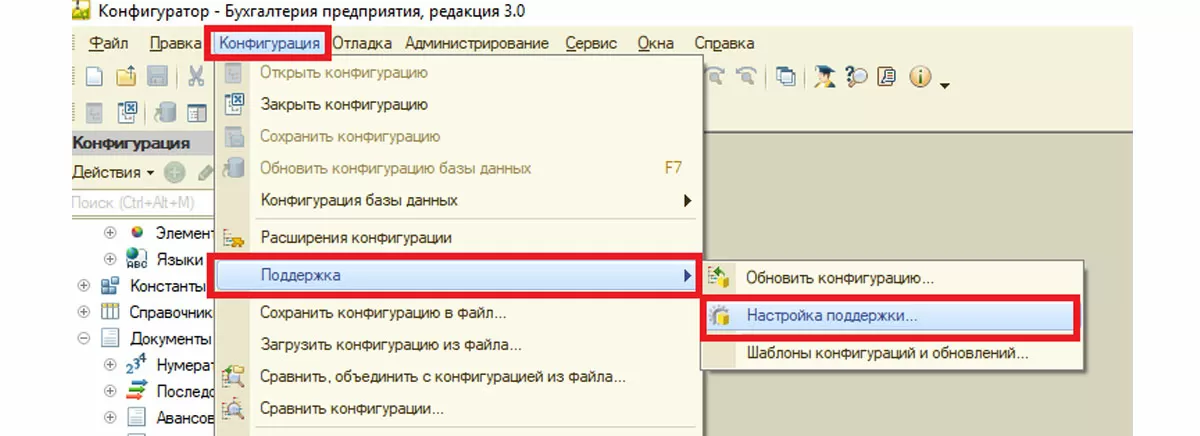Expand the Элемент tree node
Image resolution: width=1200 pixels, height=436 pixels.
(111, 232)
